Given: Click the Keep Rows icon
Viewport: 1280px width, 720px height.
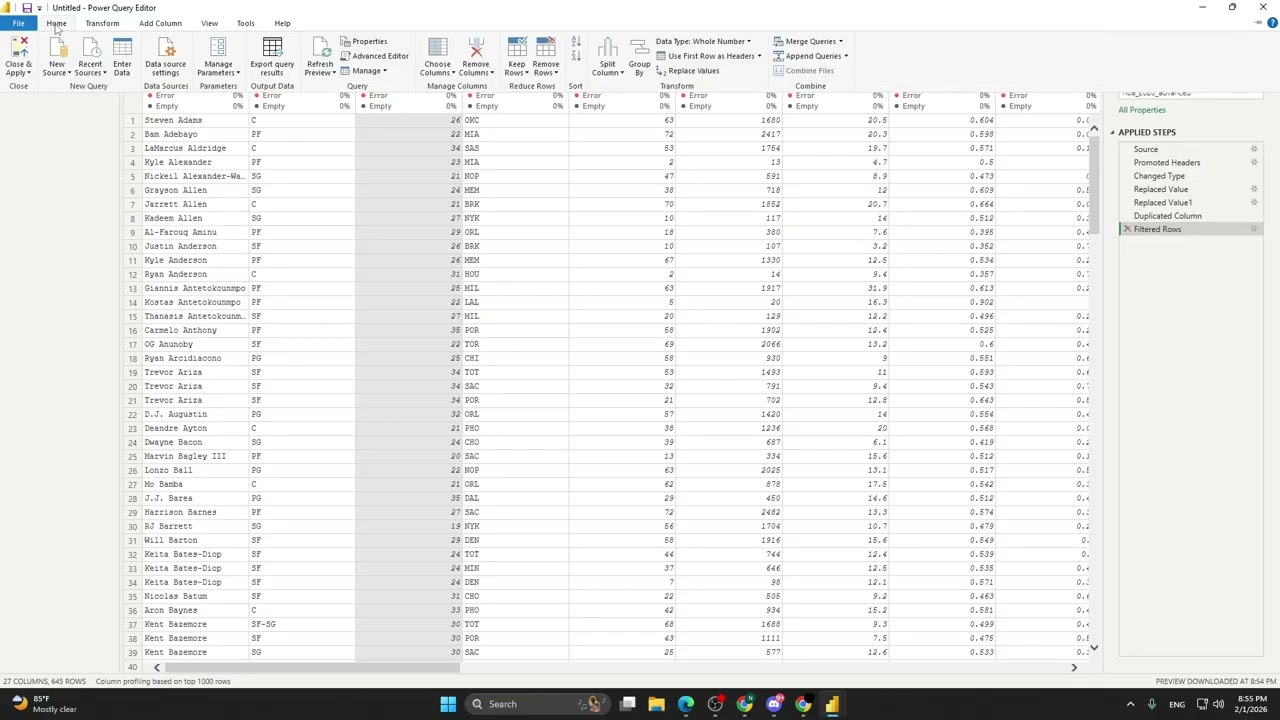Looking at the screenshot, I should pos(517,49).
